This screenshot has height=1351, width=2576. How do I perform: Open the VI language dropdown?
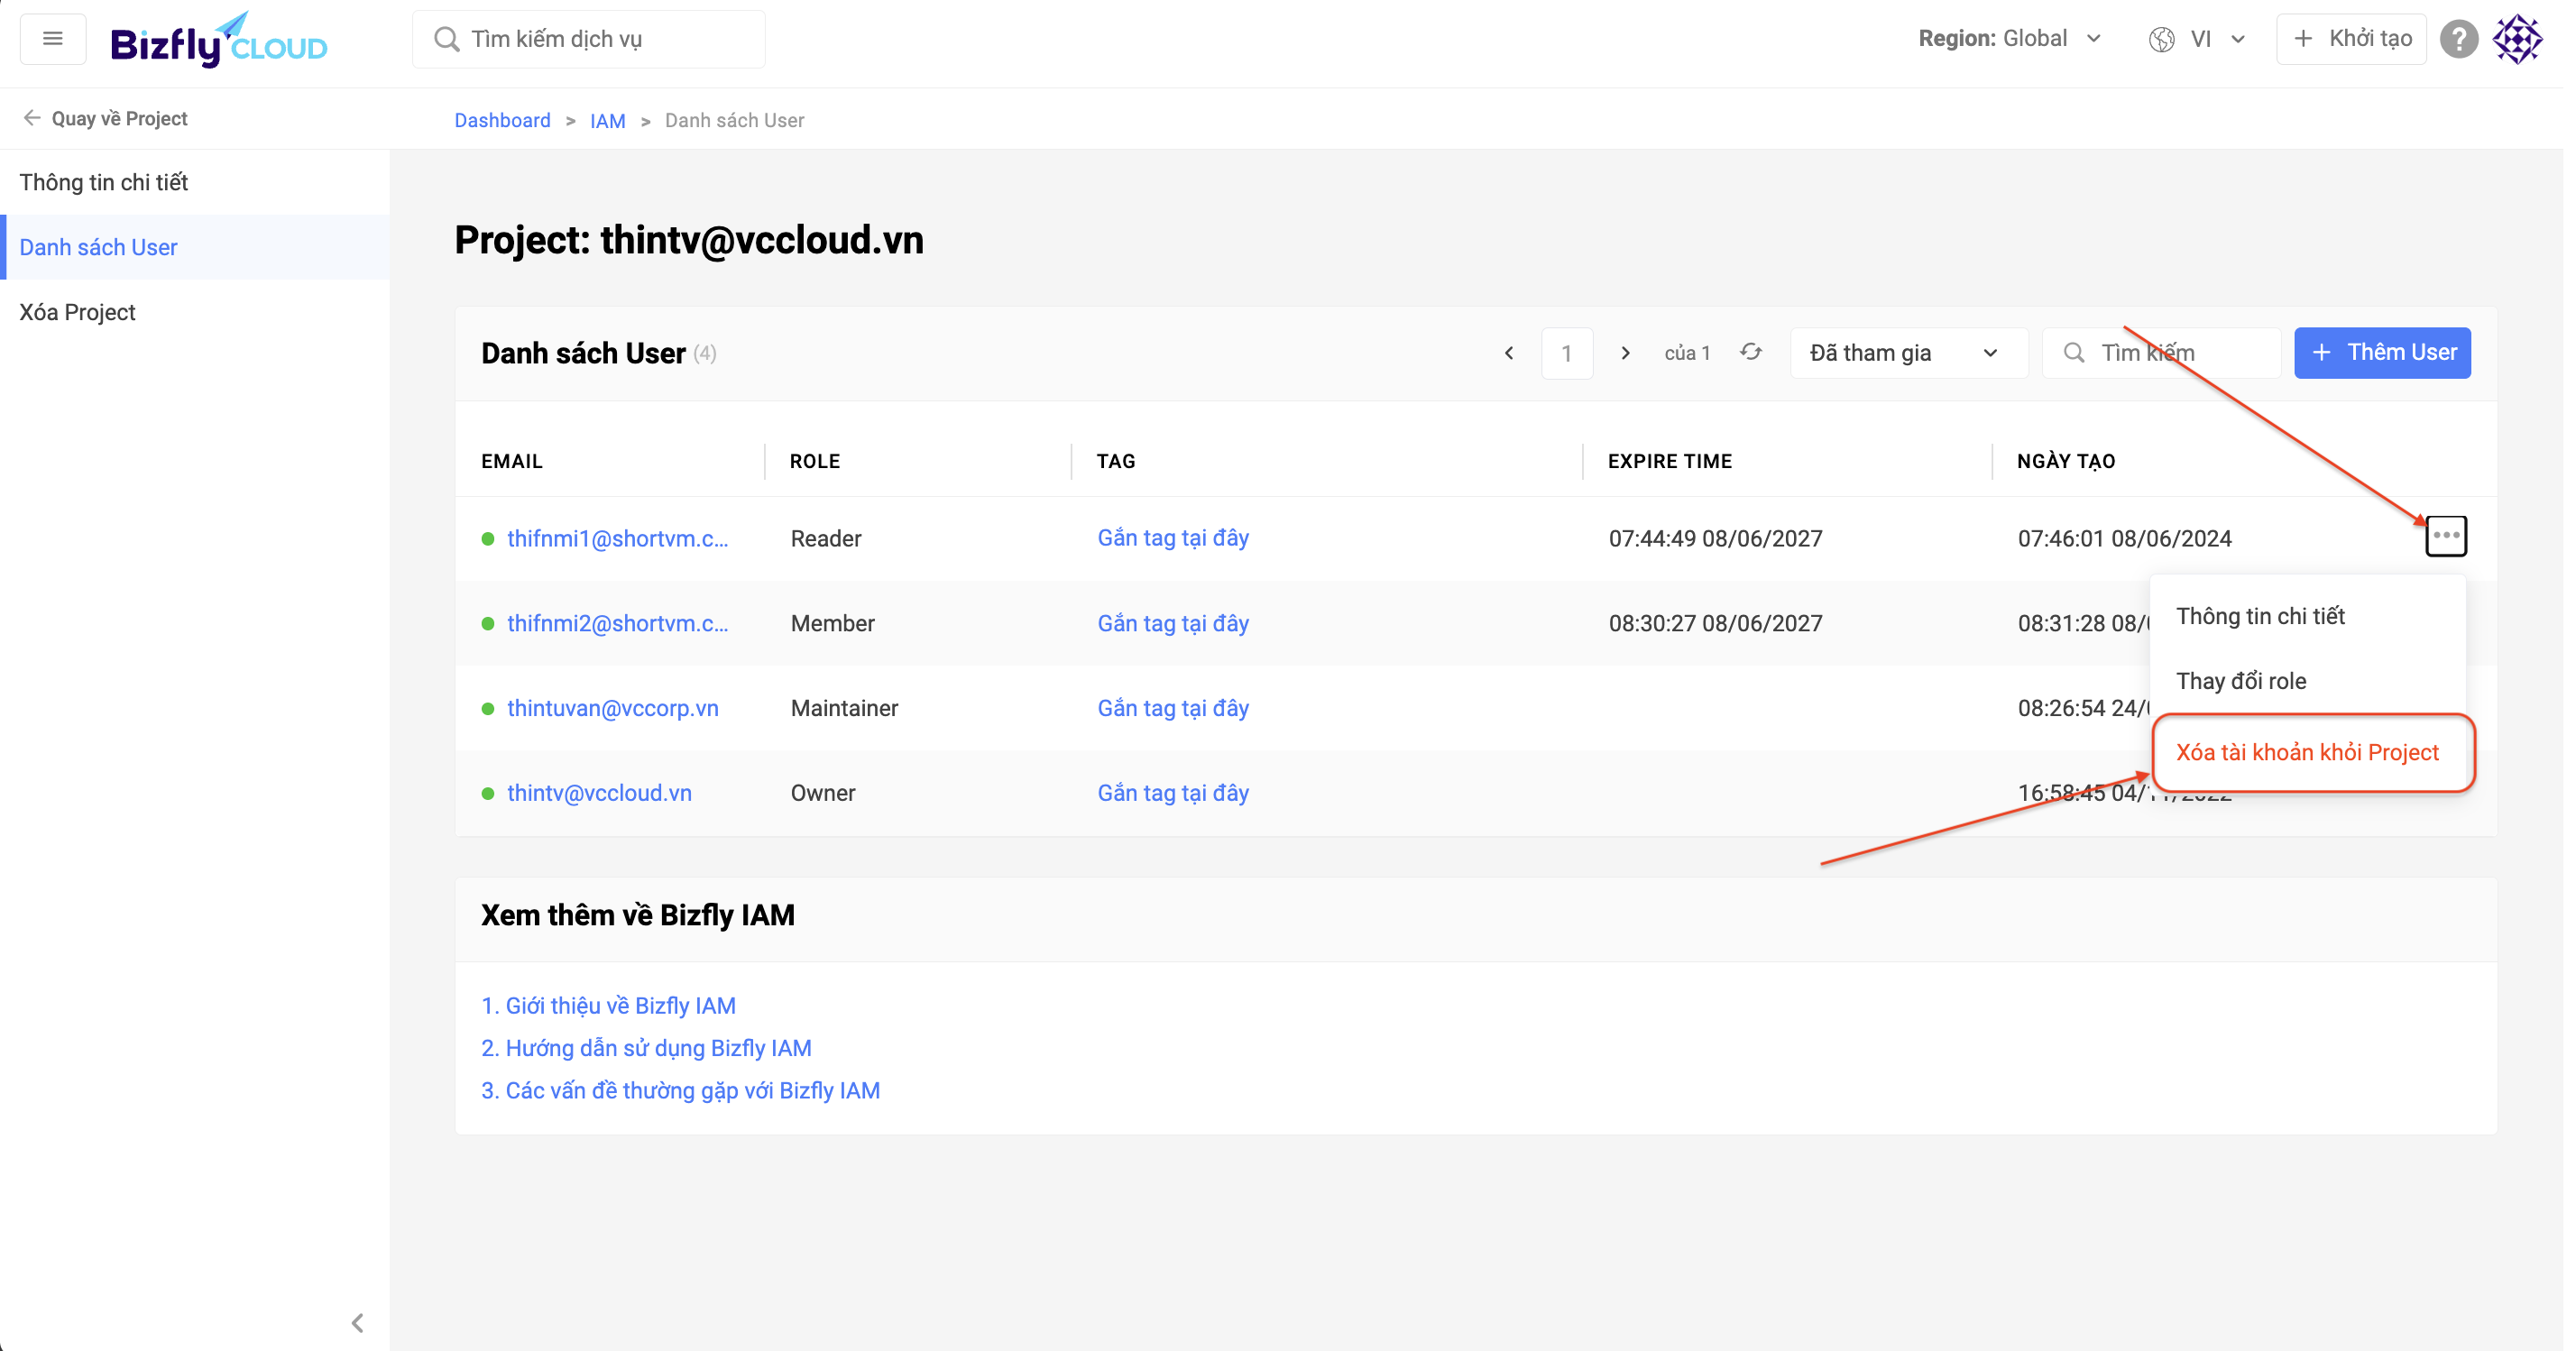(2198, 39)
